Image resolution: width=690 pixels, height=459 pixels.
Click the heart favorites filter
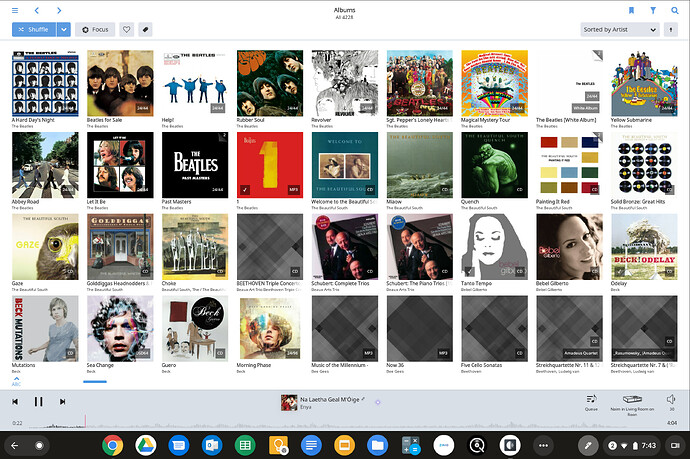(x=127, y=29)
